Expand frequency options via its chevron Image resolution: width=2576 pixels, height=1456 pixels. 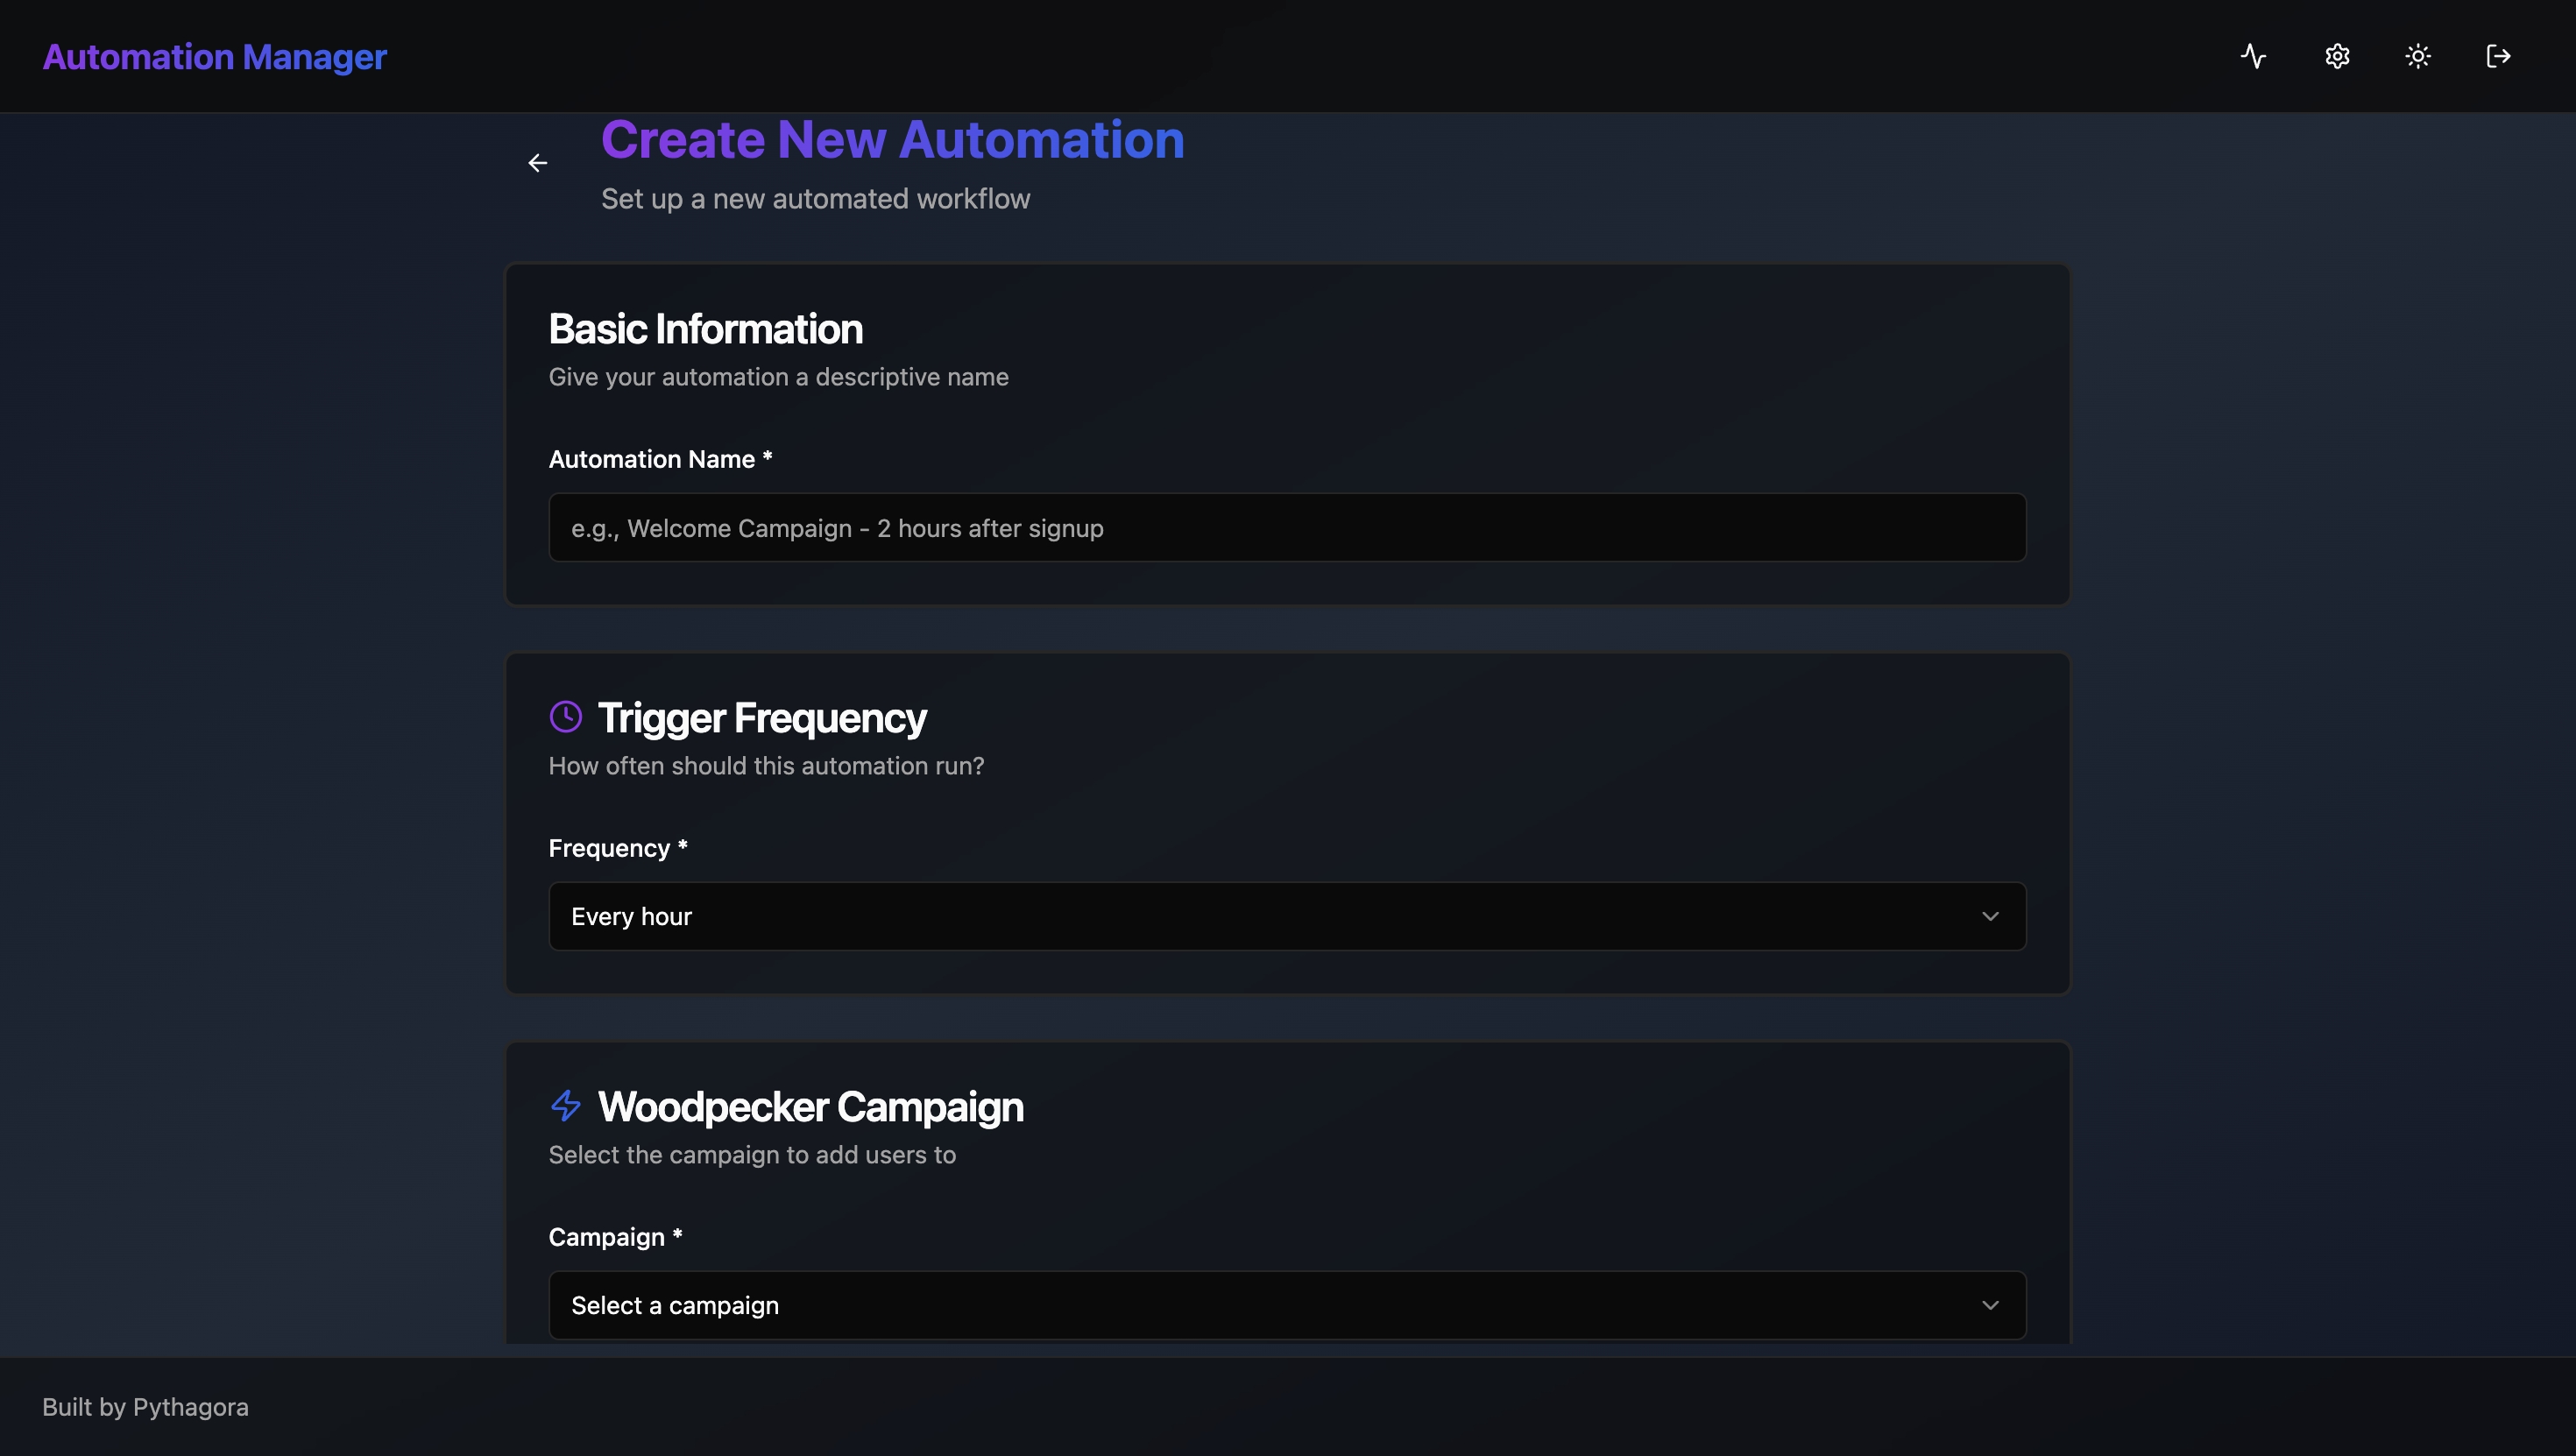click(1990, 916)
